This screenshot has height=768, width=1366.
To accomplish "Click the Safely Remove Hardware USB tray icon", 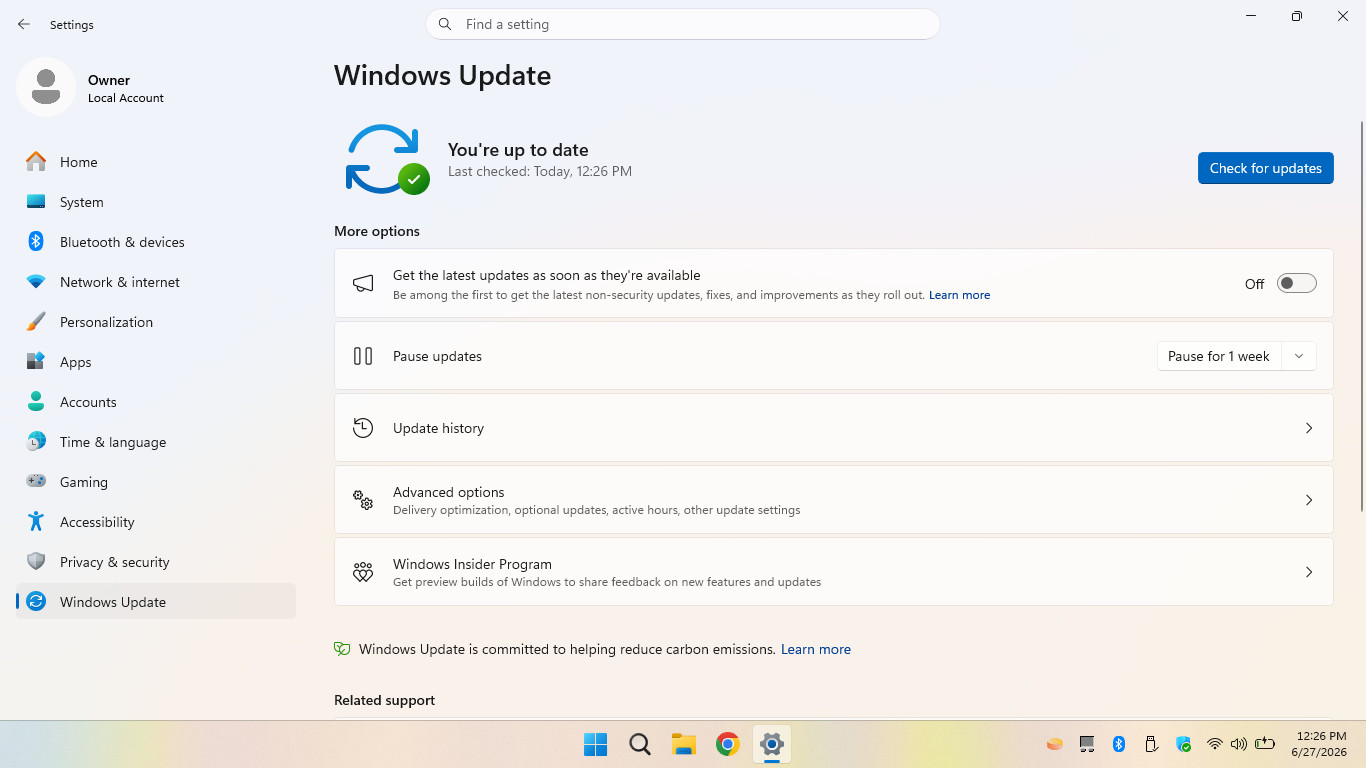I will pos(1152,744).
